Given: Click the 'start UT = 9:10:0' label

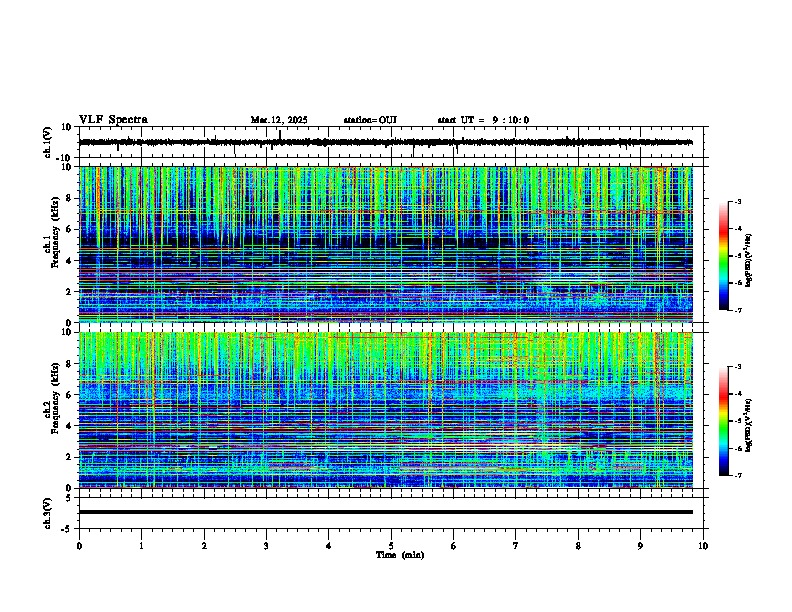Looking at the screenshot, I should [483, 120].
